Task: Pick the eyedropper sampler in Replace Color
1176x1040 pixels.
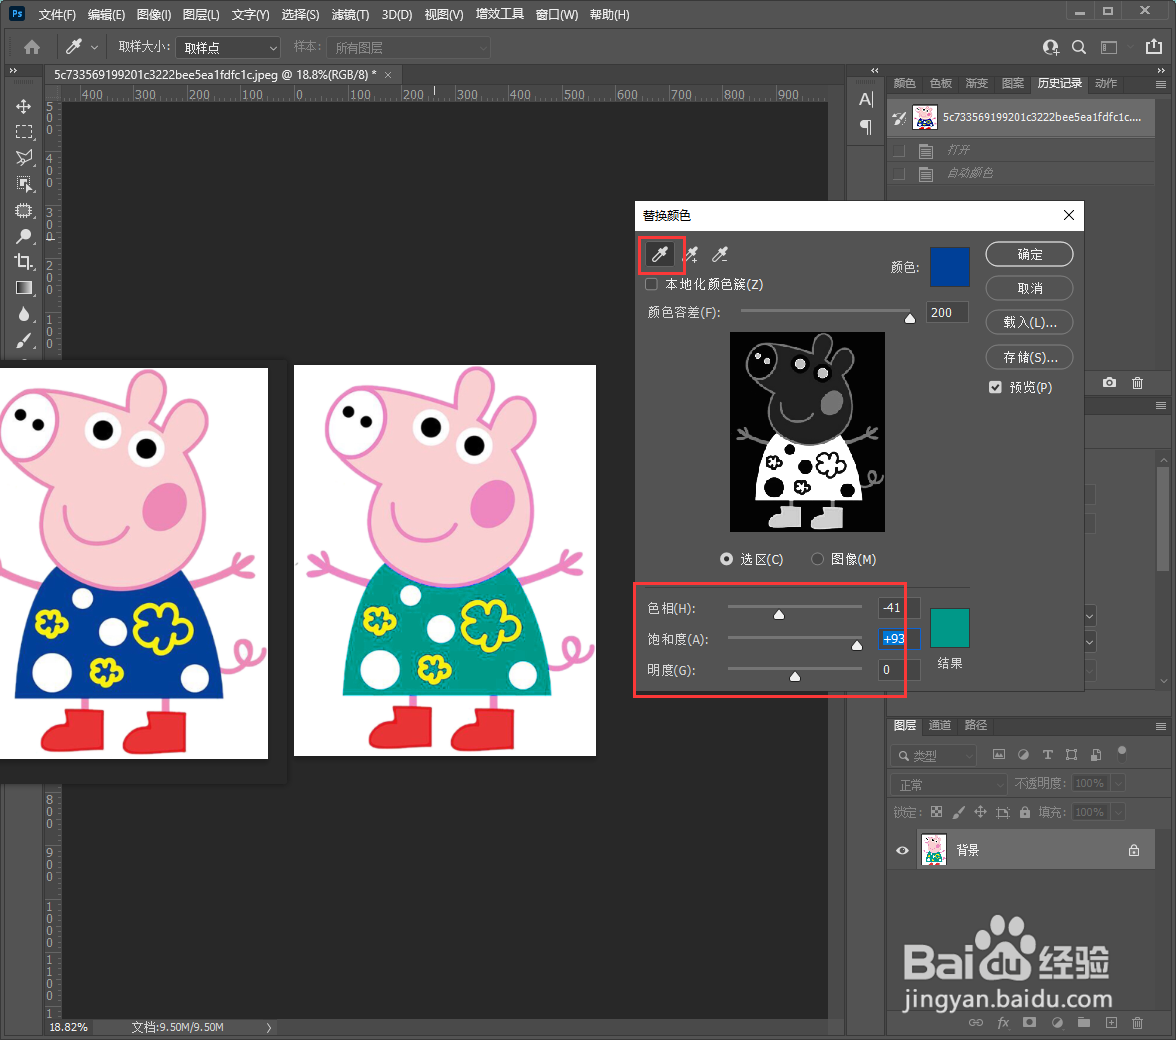Action: pos(660,254)
